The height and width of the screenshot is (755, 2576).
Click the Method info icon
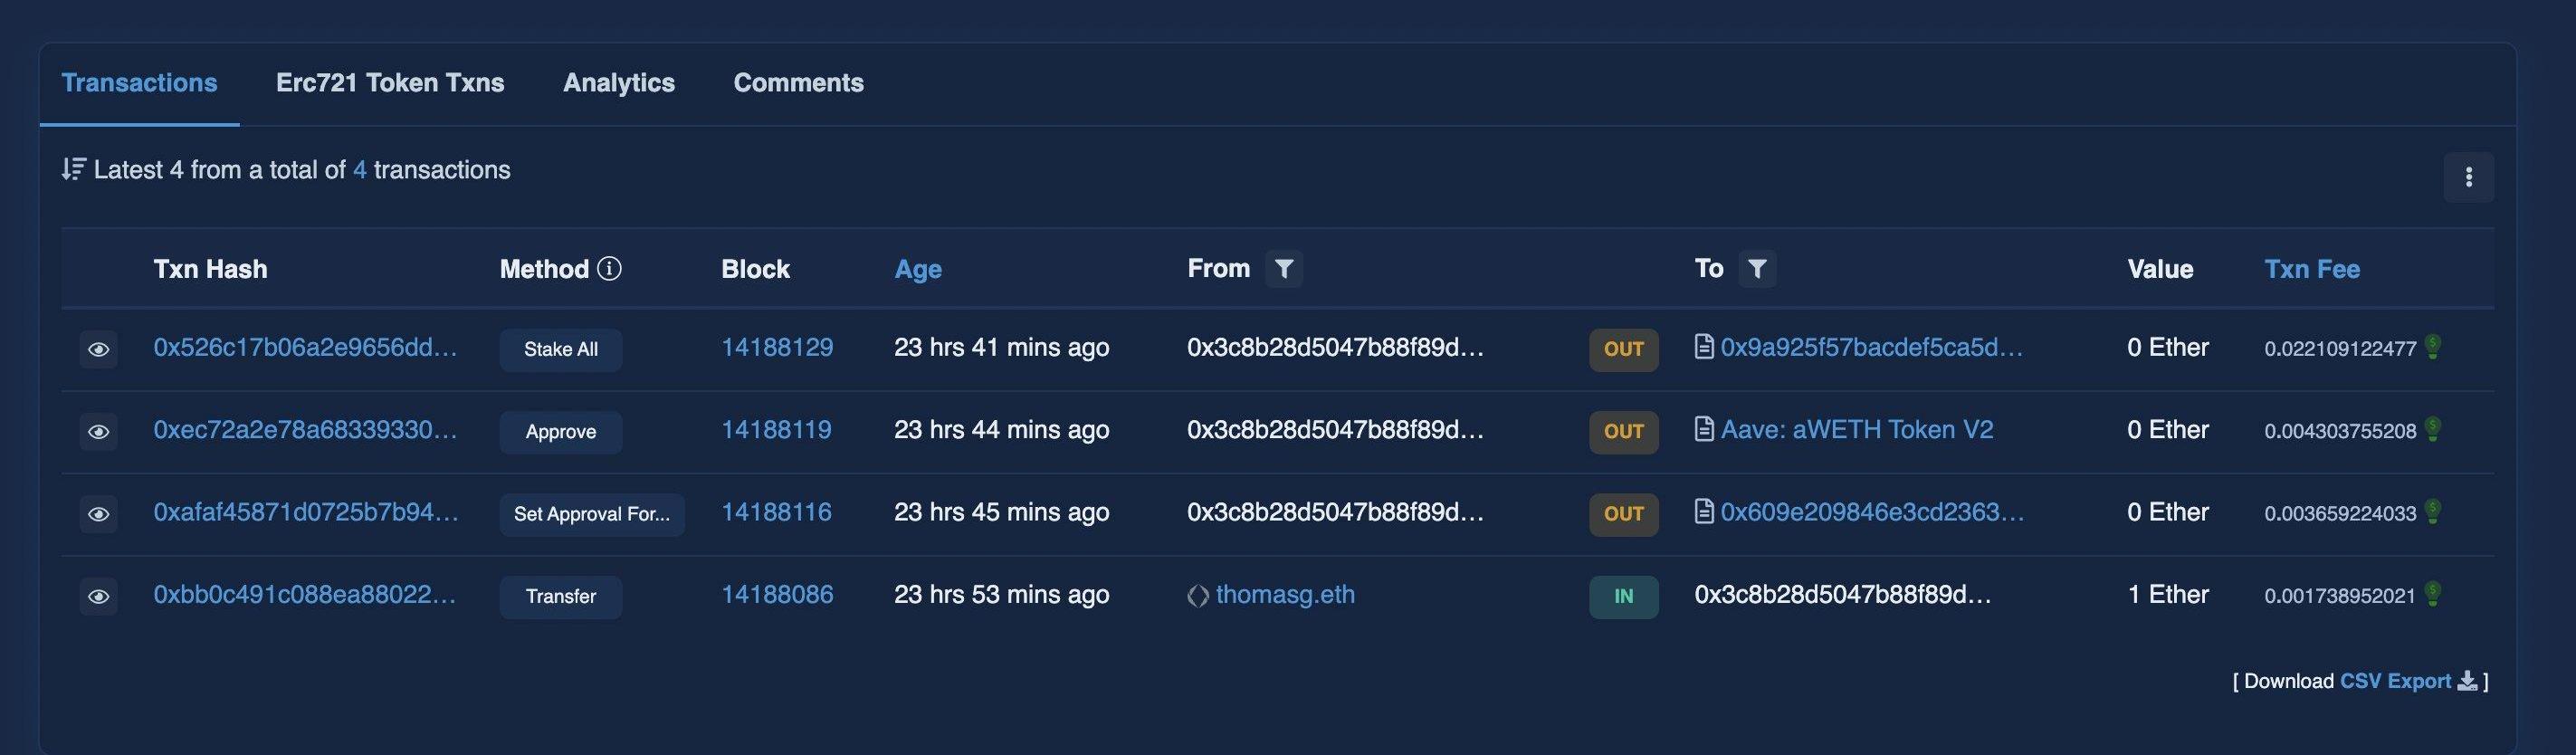point(609,268)
